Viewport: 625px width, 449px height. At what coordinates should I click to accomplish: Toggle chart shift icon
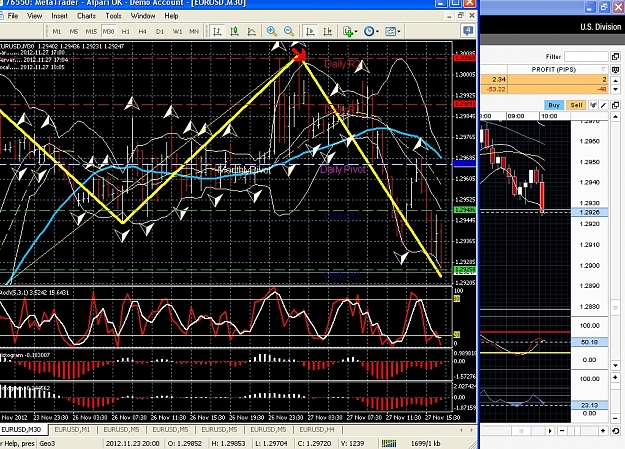click(328, 31)
